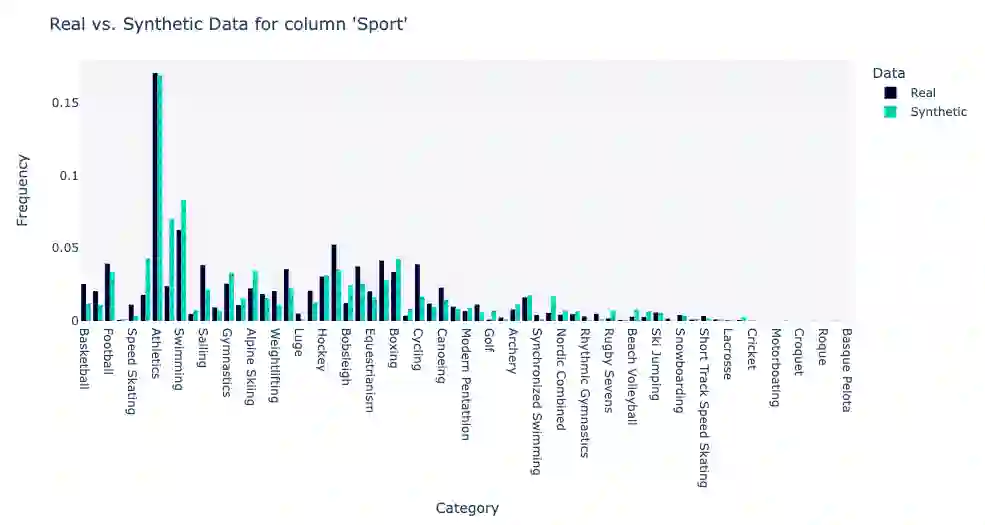
Task: Click the black Real legend swatch
Action: click(891, 93)
